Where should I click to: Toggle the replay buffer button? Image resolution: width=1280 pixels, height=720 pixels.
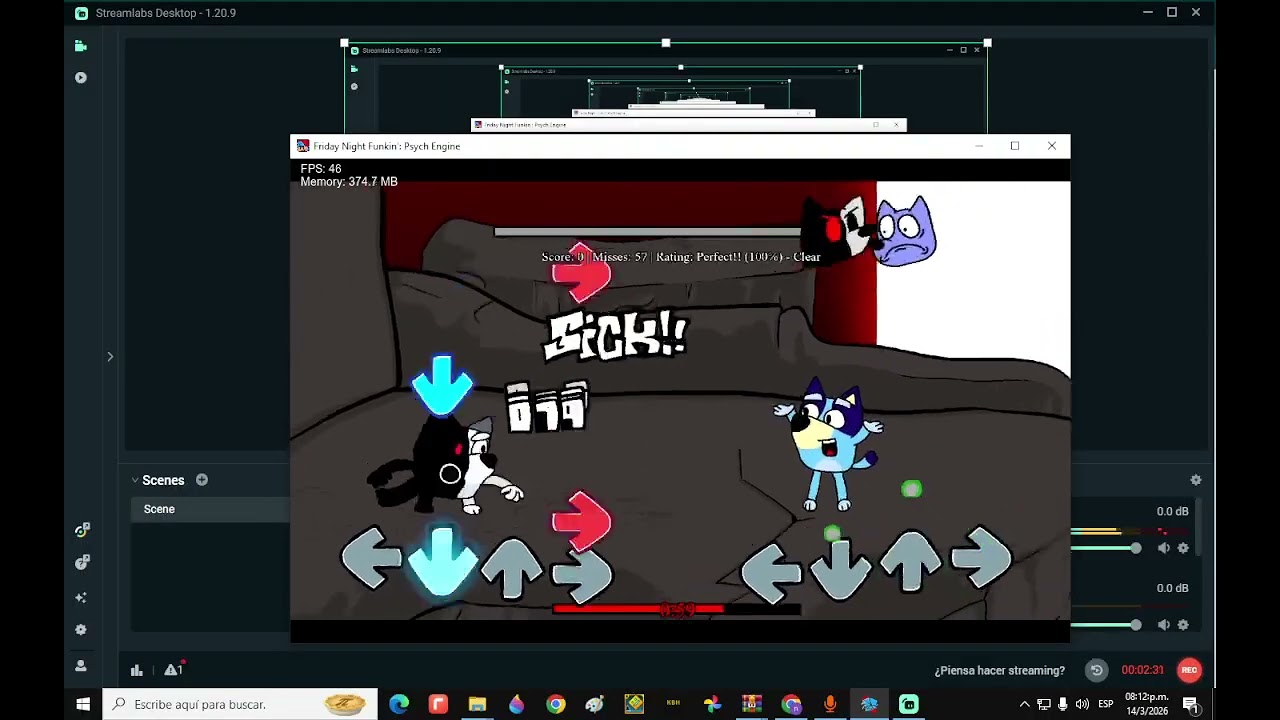[1096, 670]
